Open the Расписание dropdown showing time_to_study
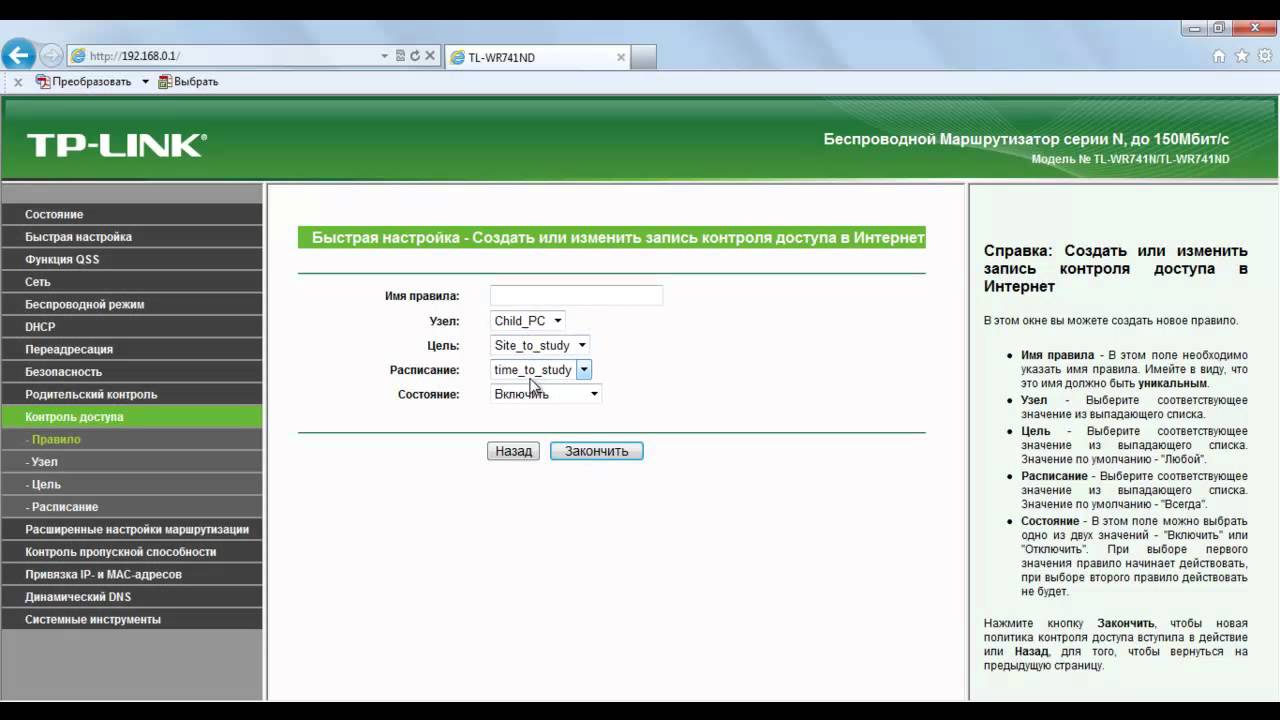This screenshot has height=720, width=1280. click(x=541, y=370)
